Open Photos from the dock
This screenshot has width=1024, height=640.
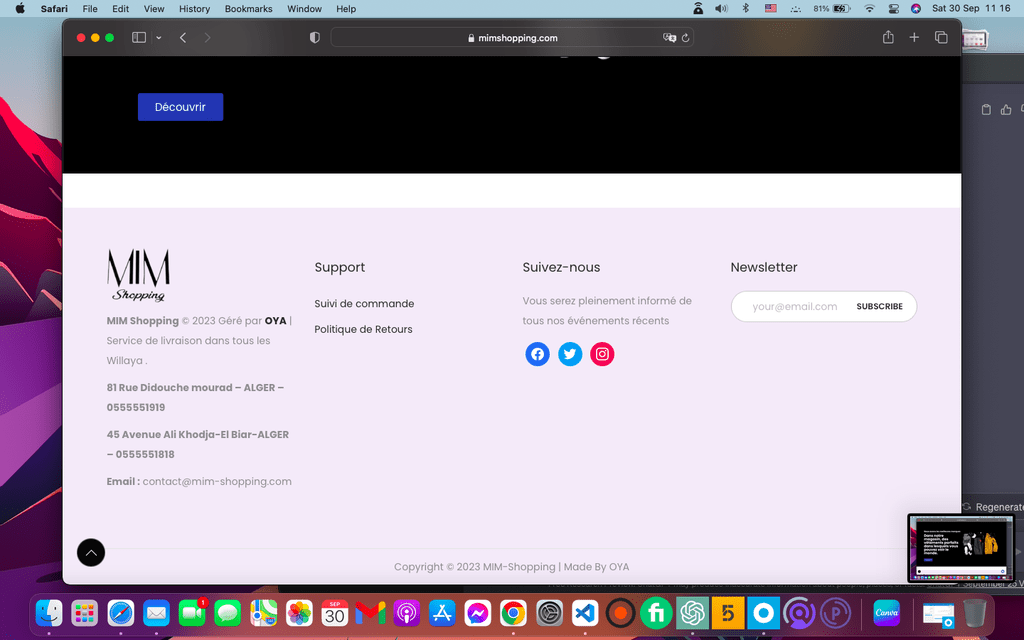click(299, 613)
